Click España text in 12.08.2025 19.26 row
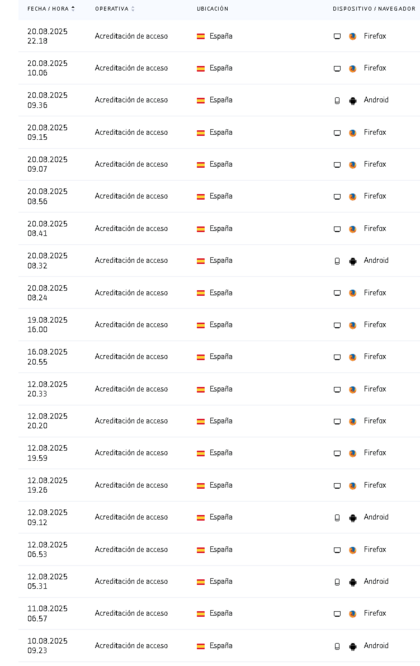Image resolution: width=420 pixels, height=666 pixels. pyautogui.click(x=221, y=485)
